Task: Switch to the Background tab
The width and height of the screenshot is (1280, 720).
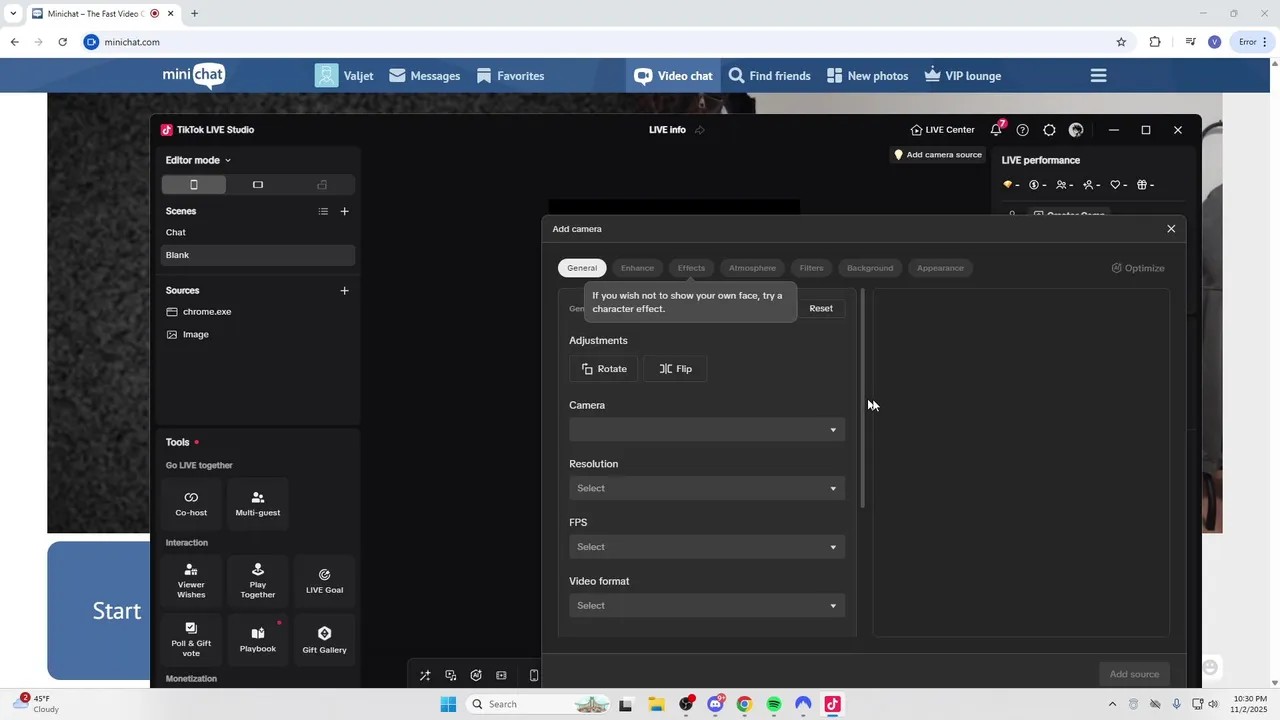Action: pyautogui.click(x=870, y=268)
